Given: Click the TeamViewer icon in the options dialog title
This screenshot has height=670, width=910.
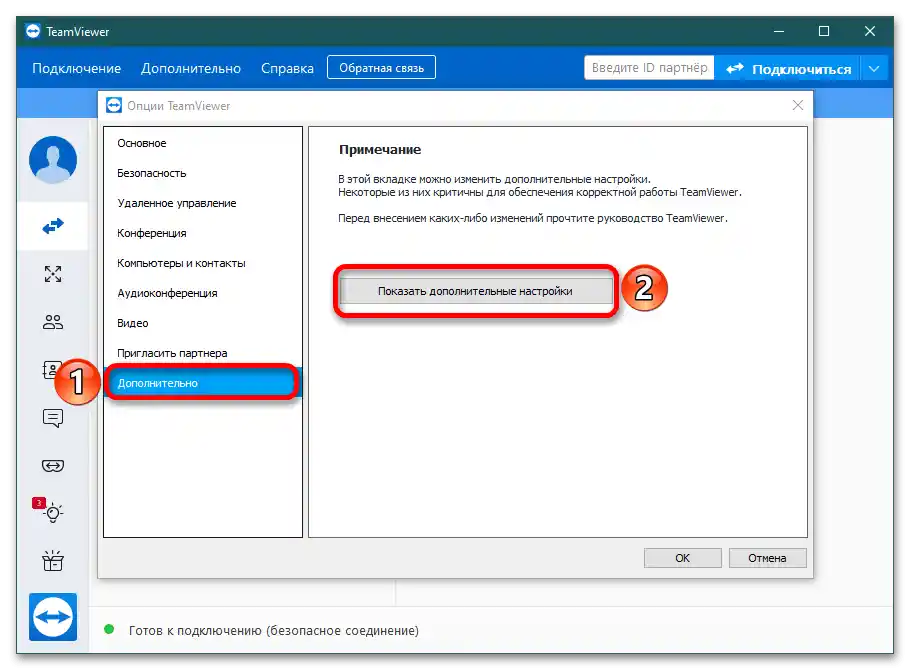Looking at the screenshot, I should [x=114, y=105].
